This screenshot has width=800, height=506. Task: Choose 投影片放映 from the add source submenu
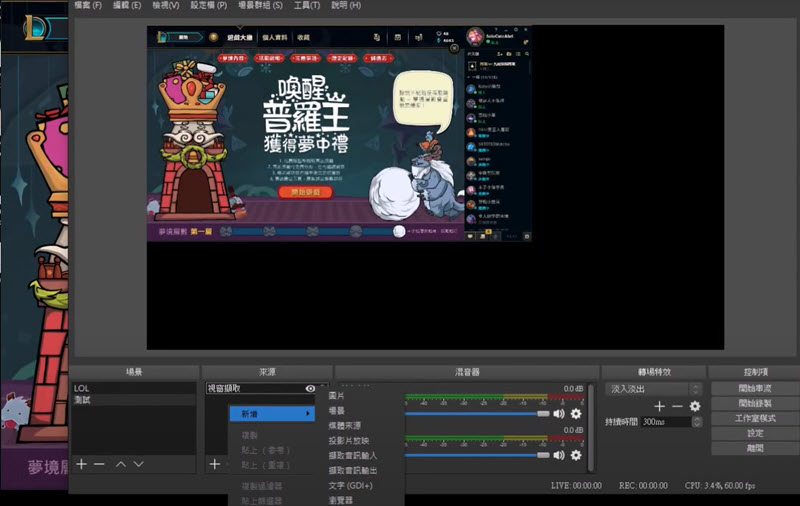coord(348,441)
